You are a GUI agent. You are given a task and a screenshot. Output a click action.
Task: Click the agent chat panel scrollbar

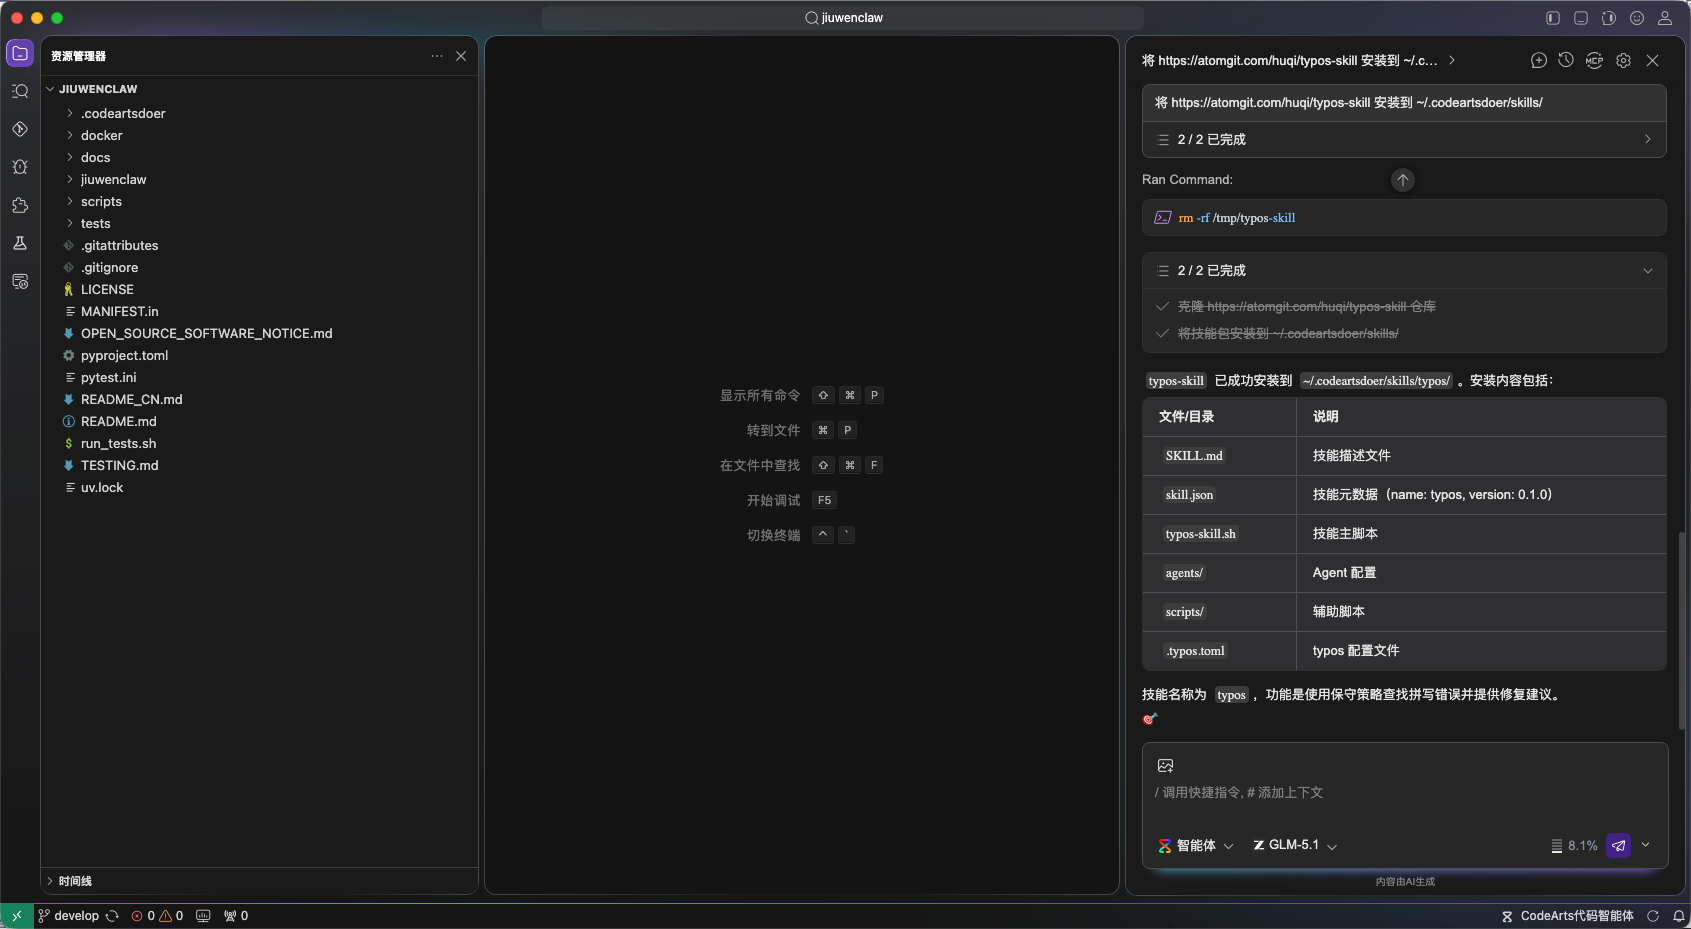(1682, 630)
